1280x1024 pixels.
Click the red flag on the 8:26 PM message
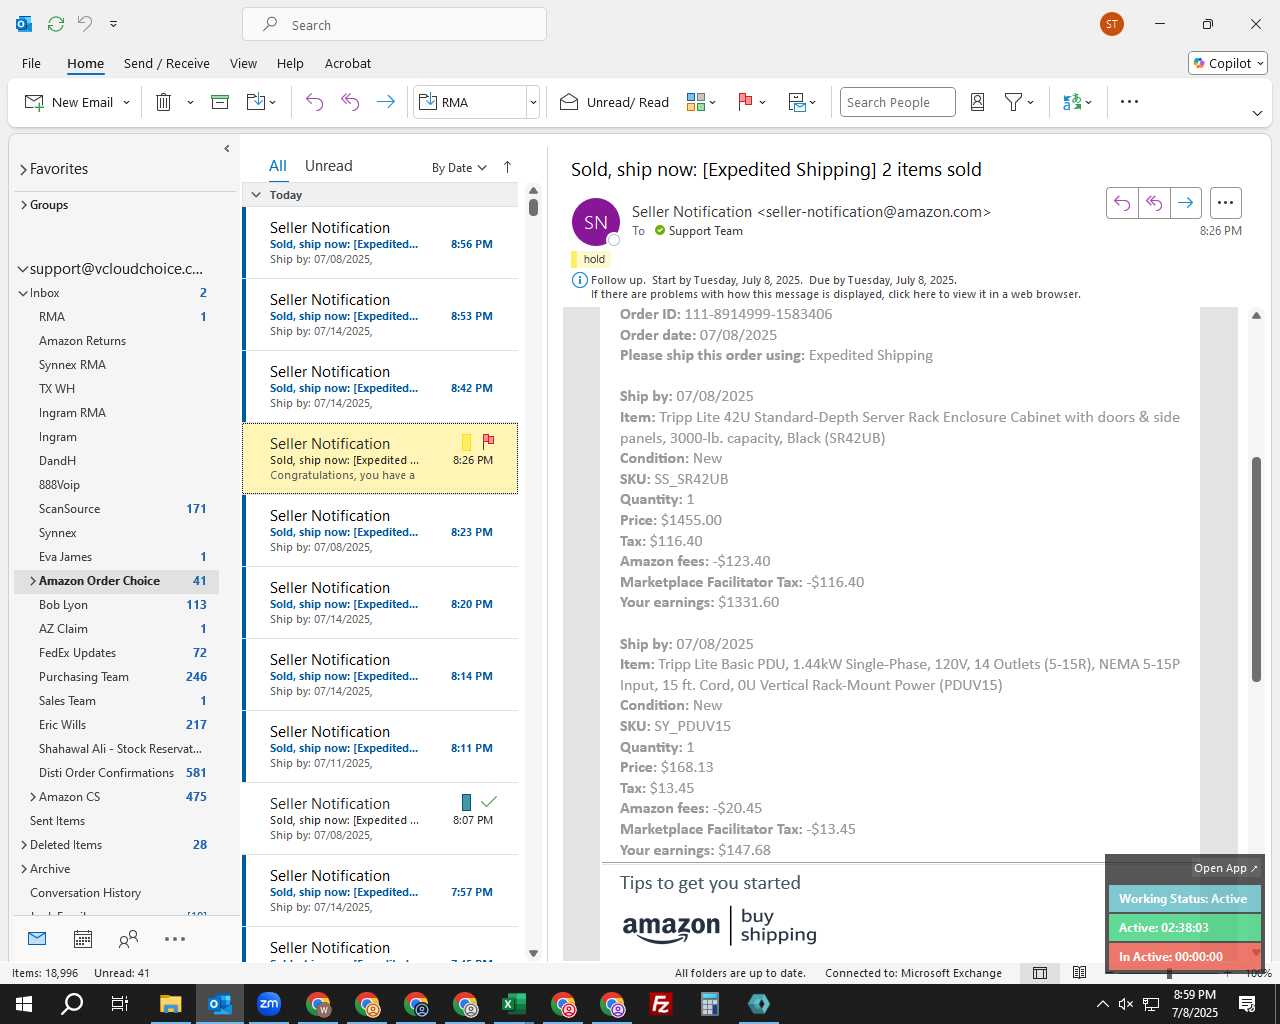[x=488, y=441]
